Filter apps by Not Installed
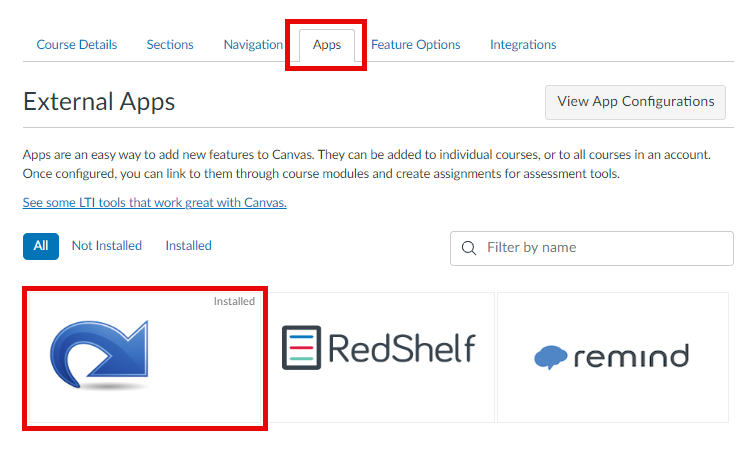Screen dimensions: 752x453 click(107, 246)
